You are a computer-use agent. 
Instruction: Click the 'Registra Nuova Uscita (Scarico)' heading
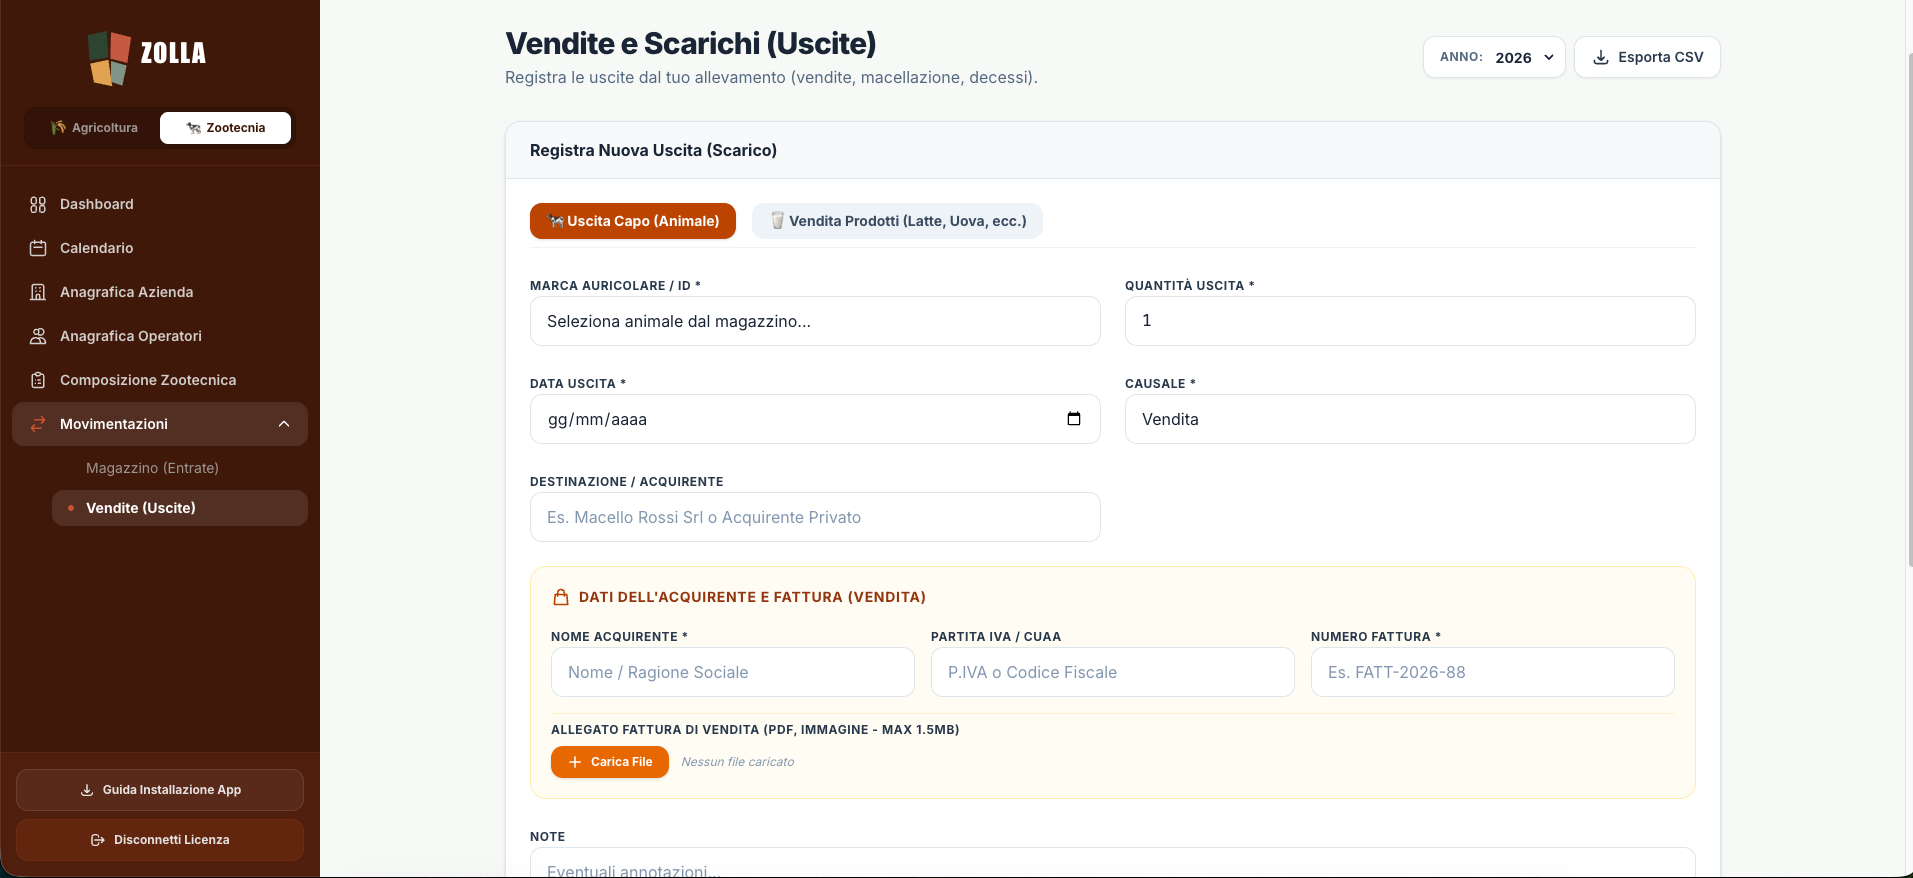point(653,150)
